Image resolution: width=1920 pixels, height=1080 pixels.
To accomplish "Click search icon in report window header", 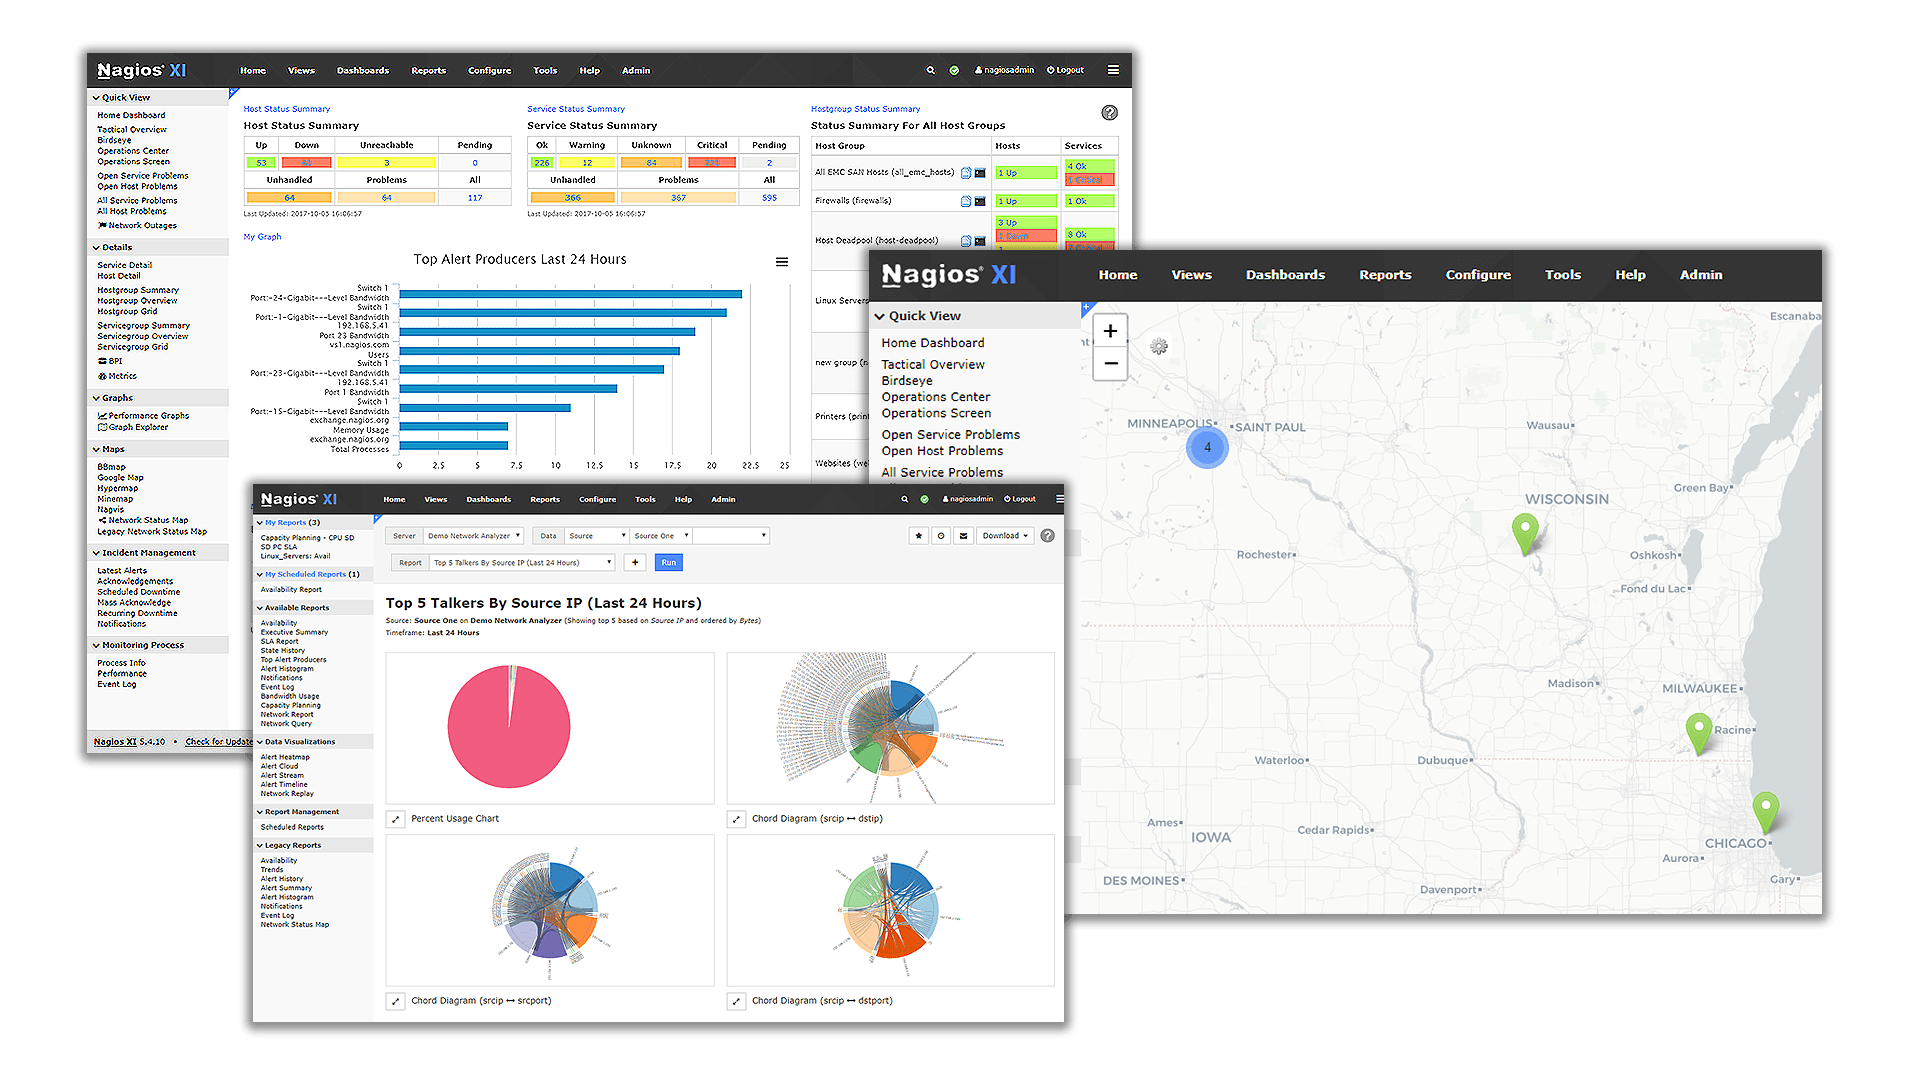I will coord(905,499).
